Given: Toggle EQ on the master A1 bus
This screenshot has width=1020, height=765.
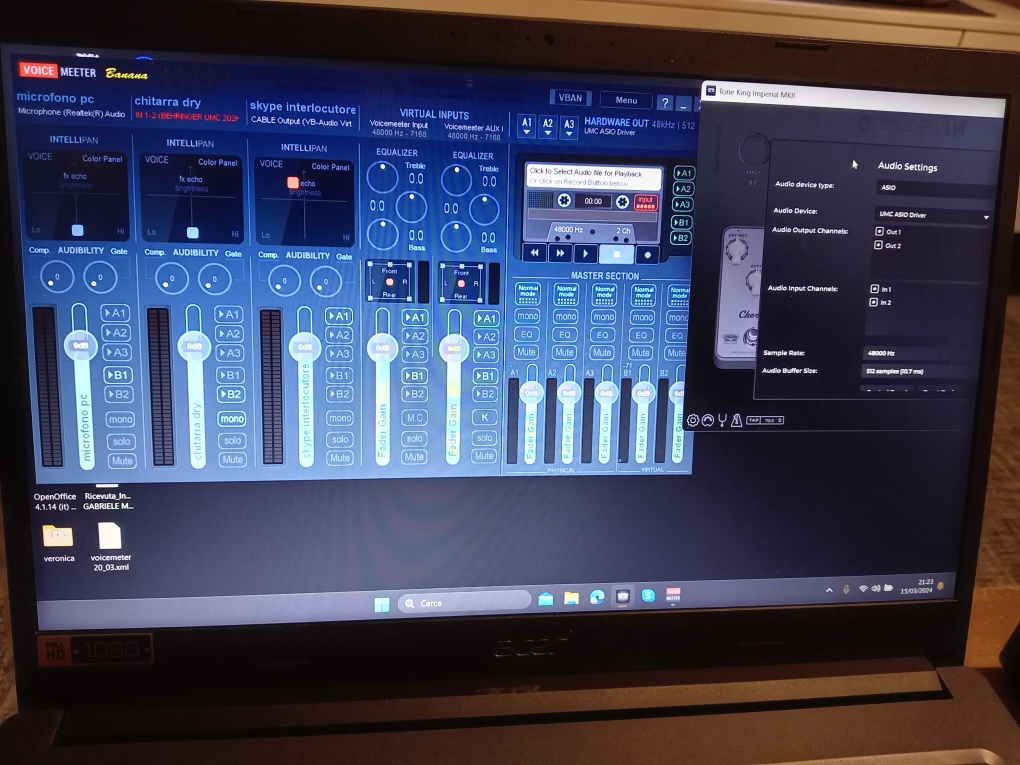Looking at the screenshot, I should [x=526, y=334].
